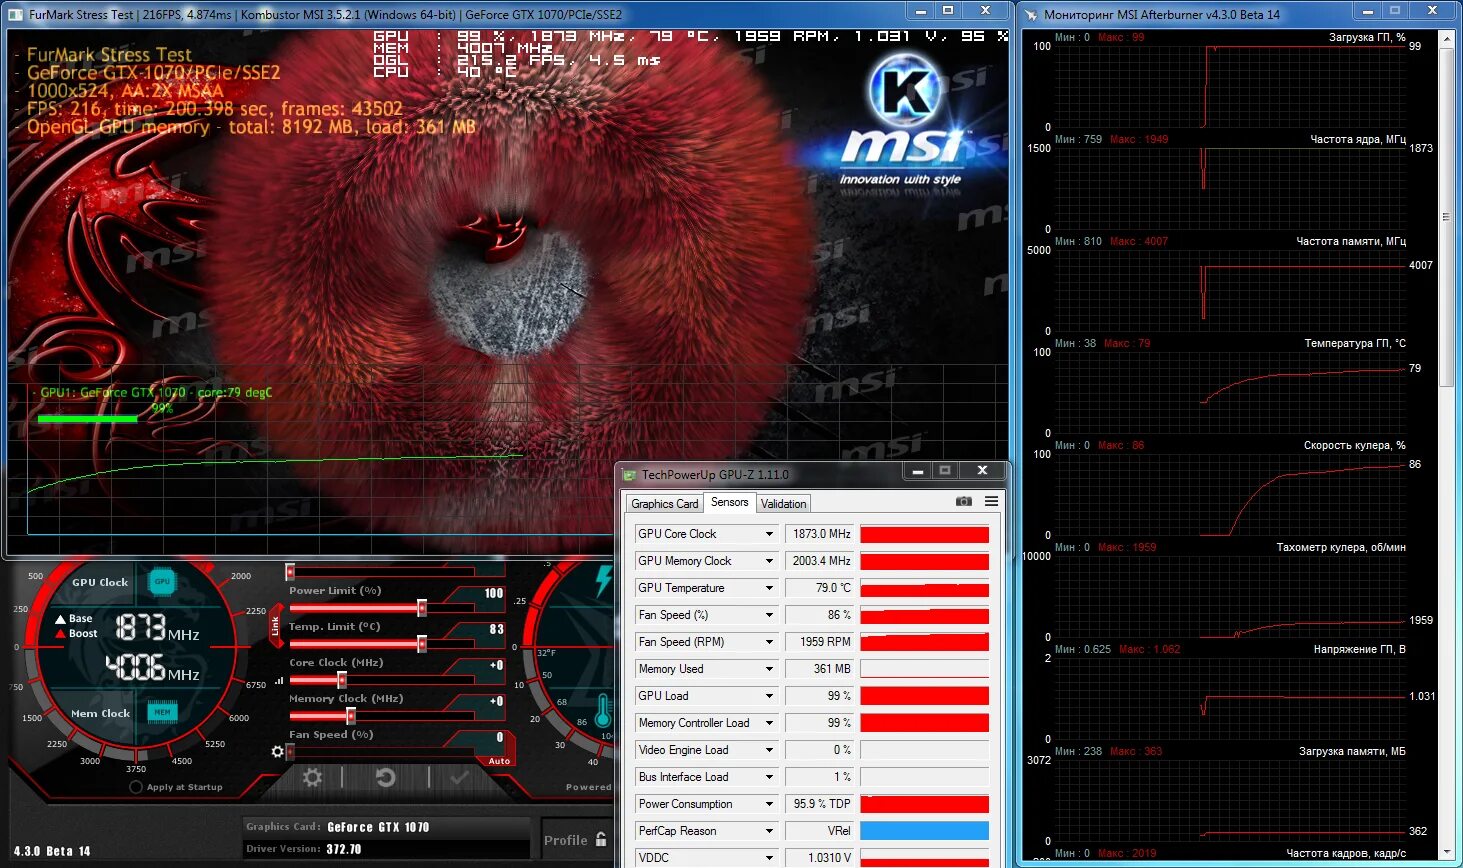Screen dimensions: 1463x868
Task: Click Загрузка ГП graph in monitoring window
Action: click(1230, 86)
